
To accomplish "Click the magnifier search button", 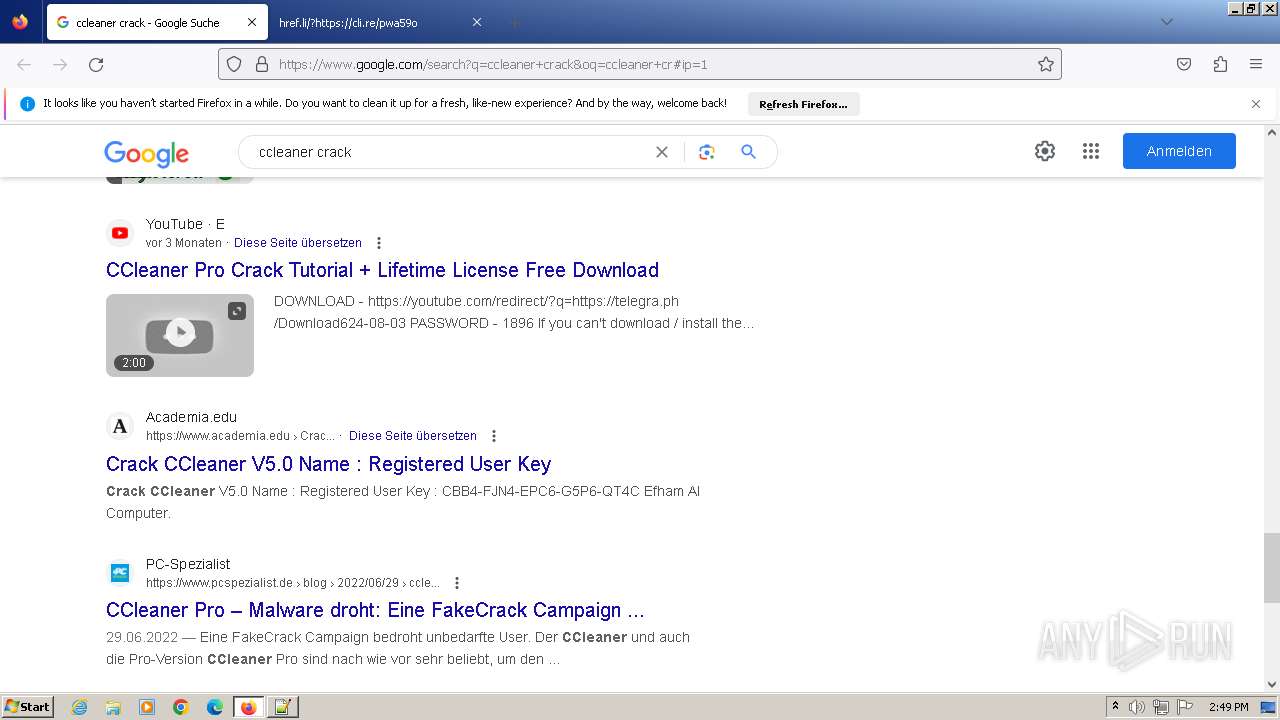I will point(748,152).
